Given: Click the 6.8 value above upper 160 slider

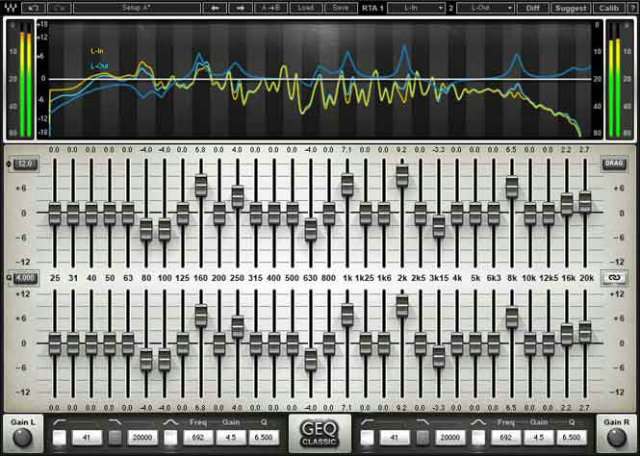Looking at the screenshot, I should pyautogui.click(x=201, y=150).
